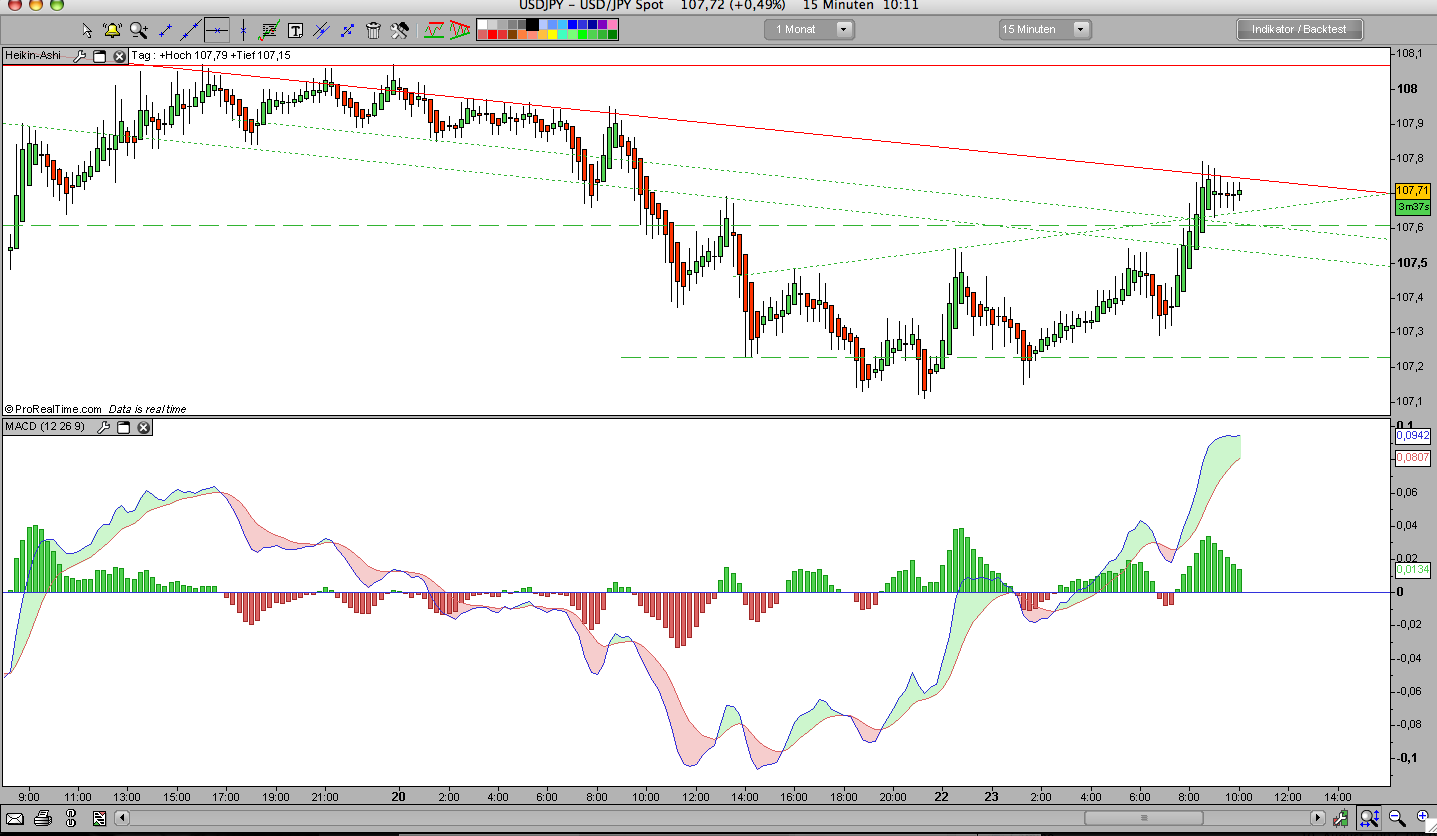Toggle the horizontal line drawing tool

pos(216,30)
